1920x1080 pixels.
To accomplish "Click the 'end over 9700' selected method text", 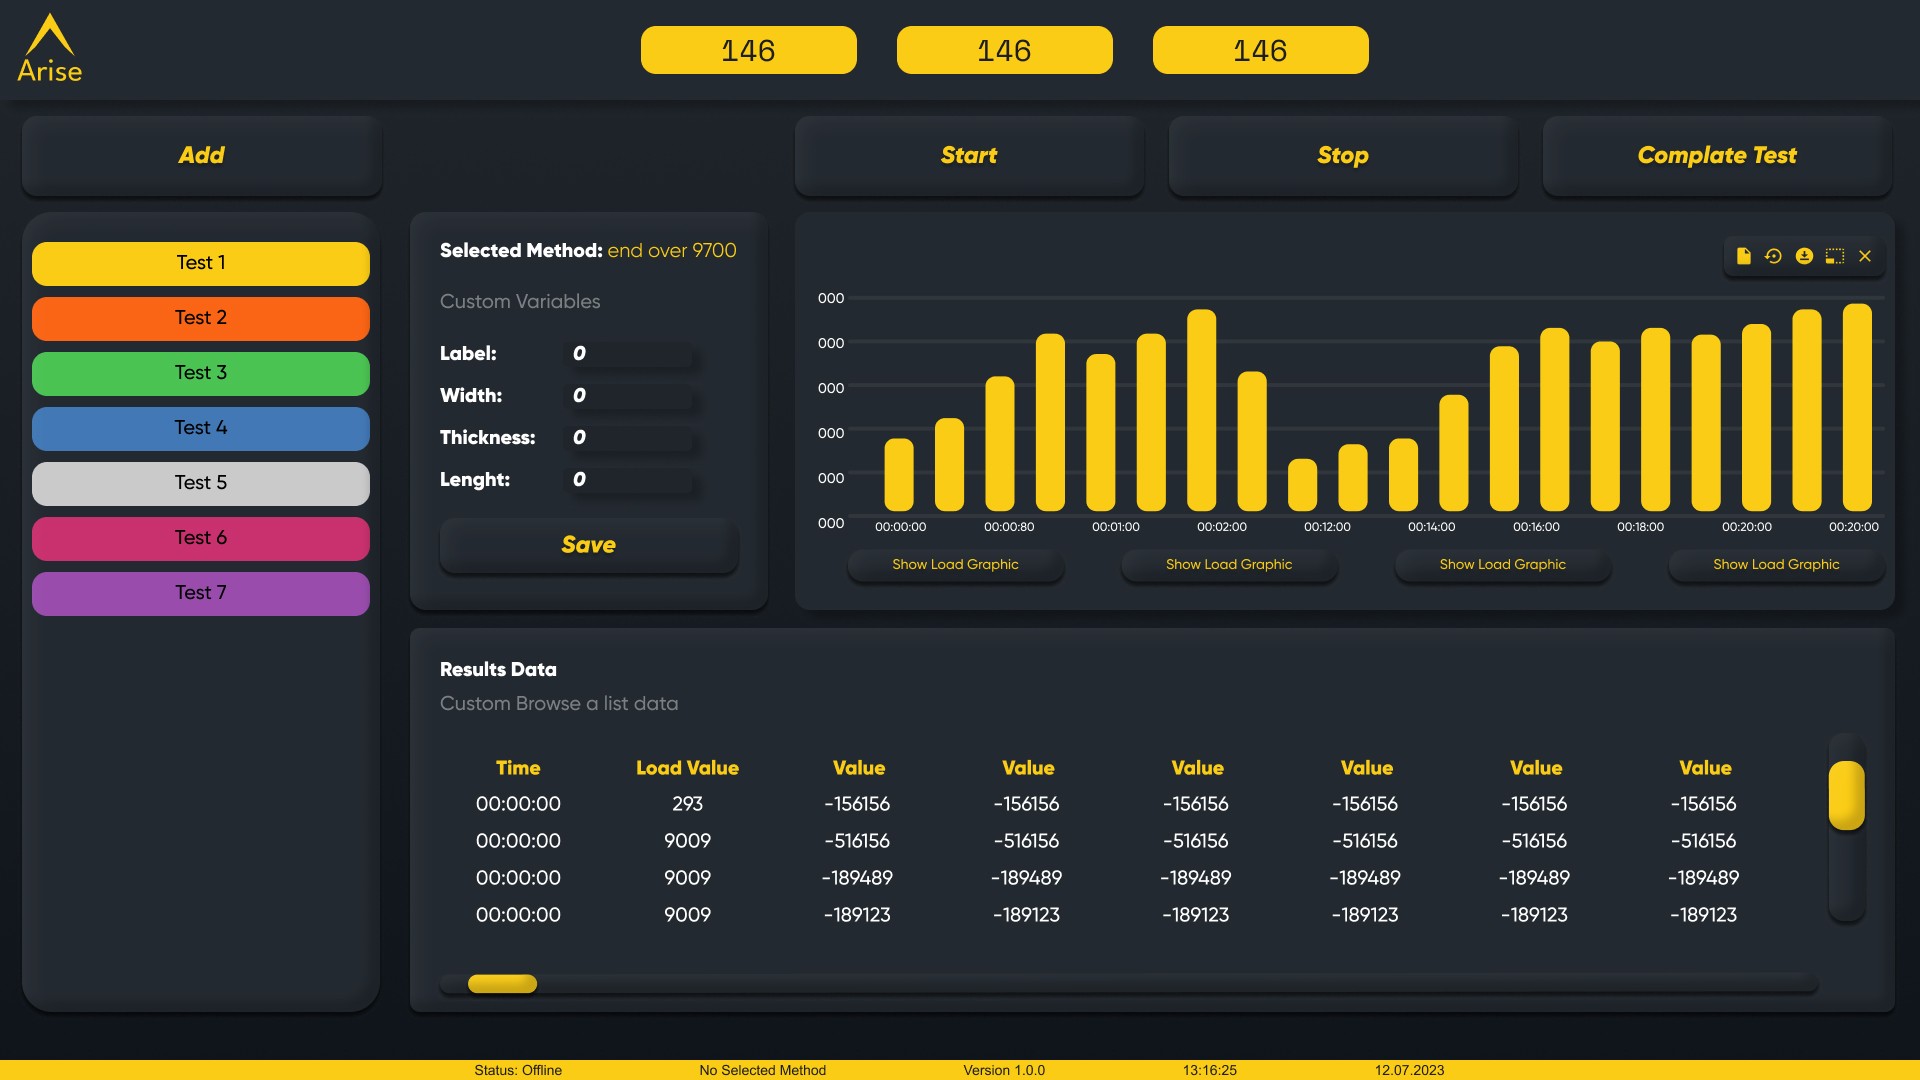I will (x=672, y=251).
